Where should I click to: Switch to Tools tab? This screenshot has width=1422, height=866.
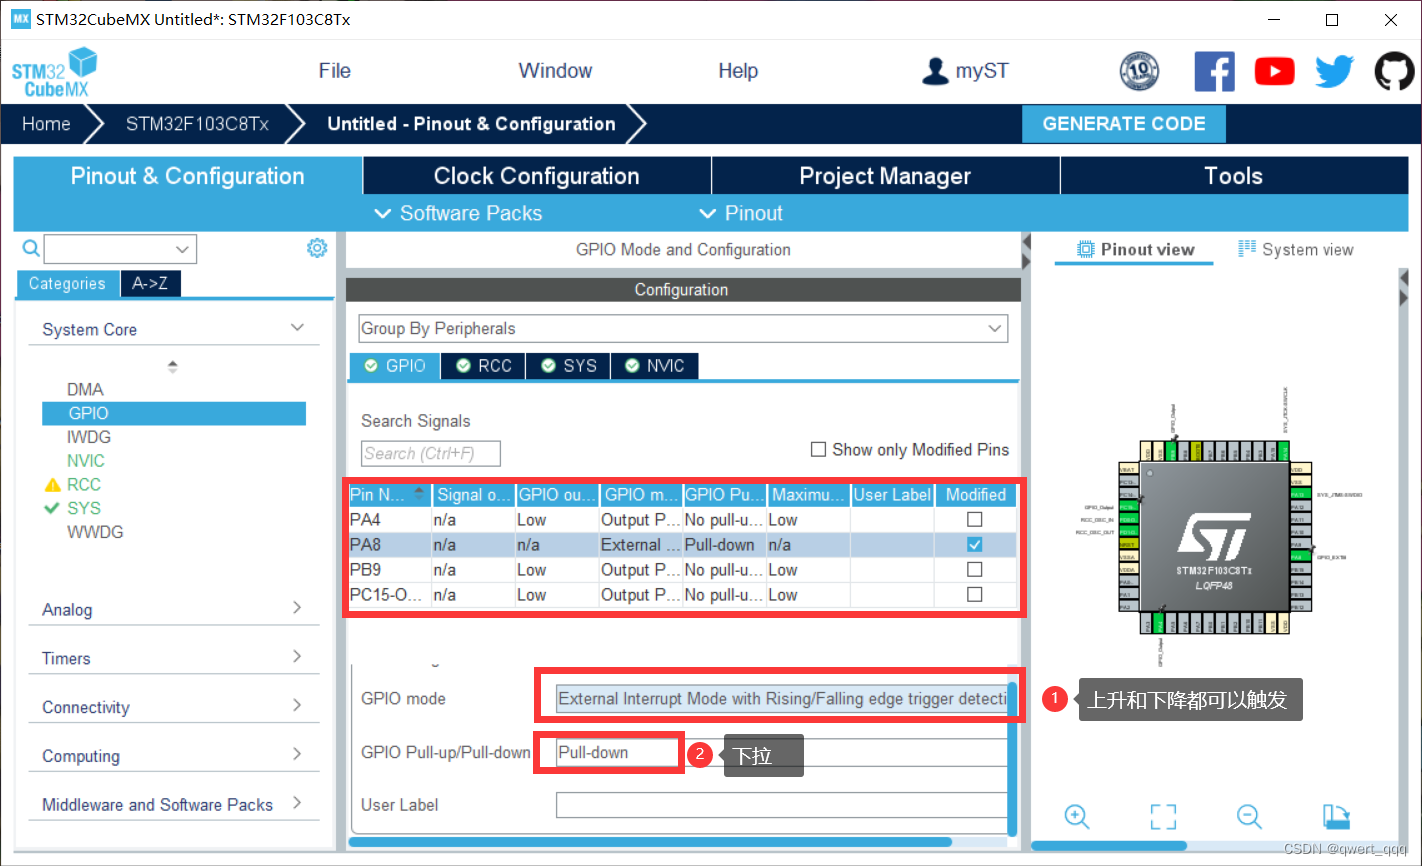click(x=1234, y=176)
